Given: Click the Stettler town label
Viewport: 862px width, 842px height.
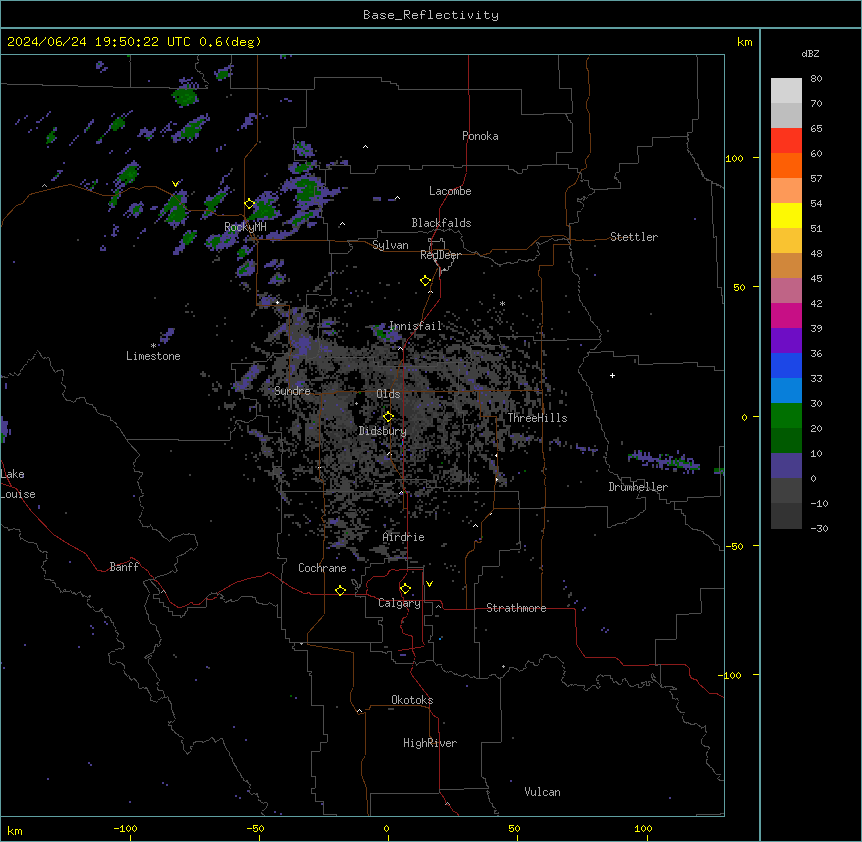Looking at the screenshot, I should 634,237.
